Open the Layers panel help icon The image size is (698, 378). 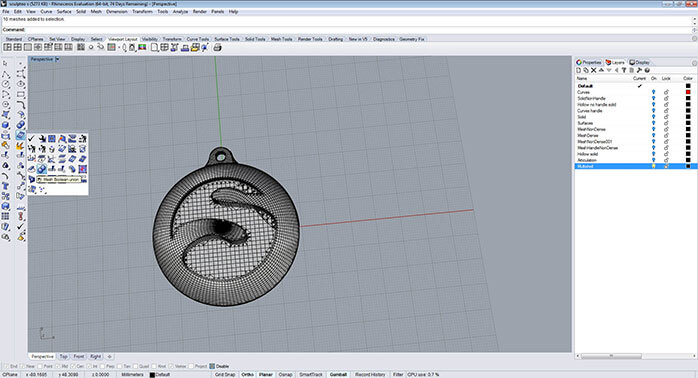point(647,70)
